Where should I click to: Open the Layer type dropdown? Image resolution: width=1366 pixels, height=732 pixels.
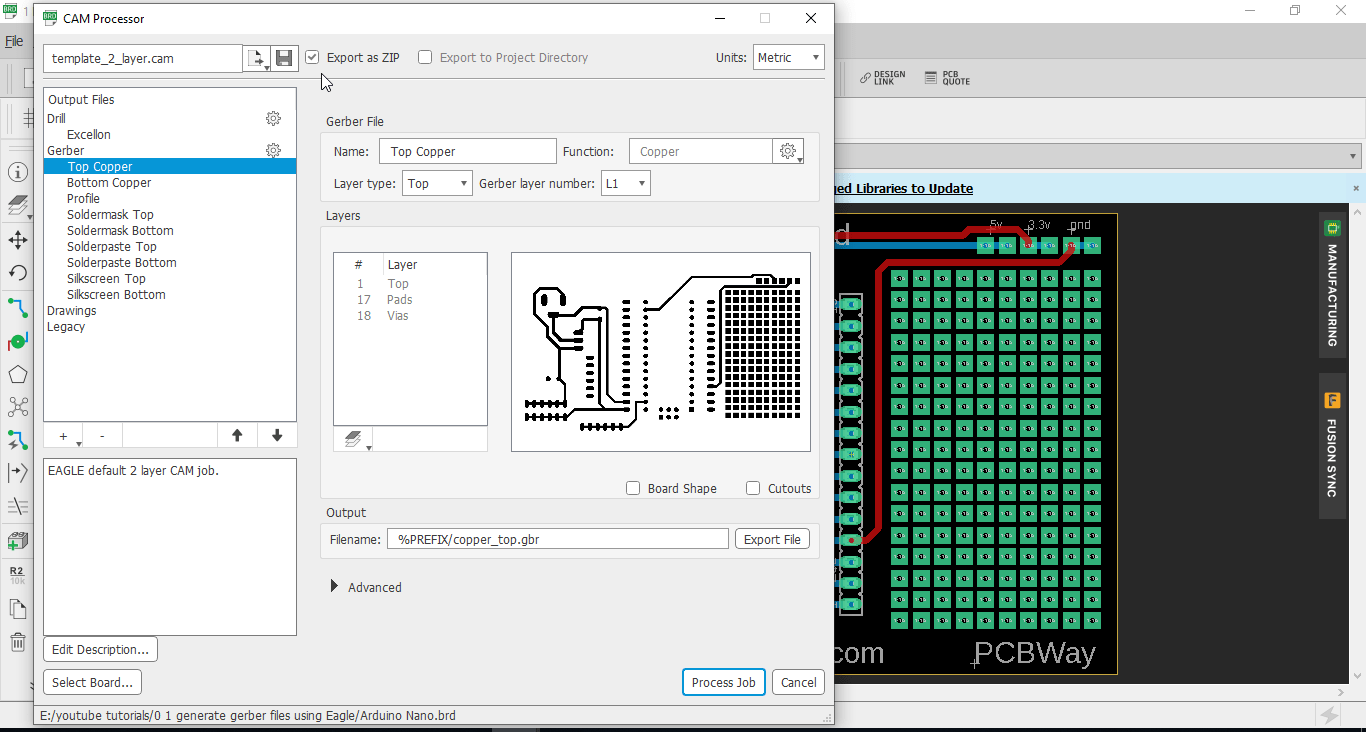(x=437, y=184)
